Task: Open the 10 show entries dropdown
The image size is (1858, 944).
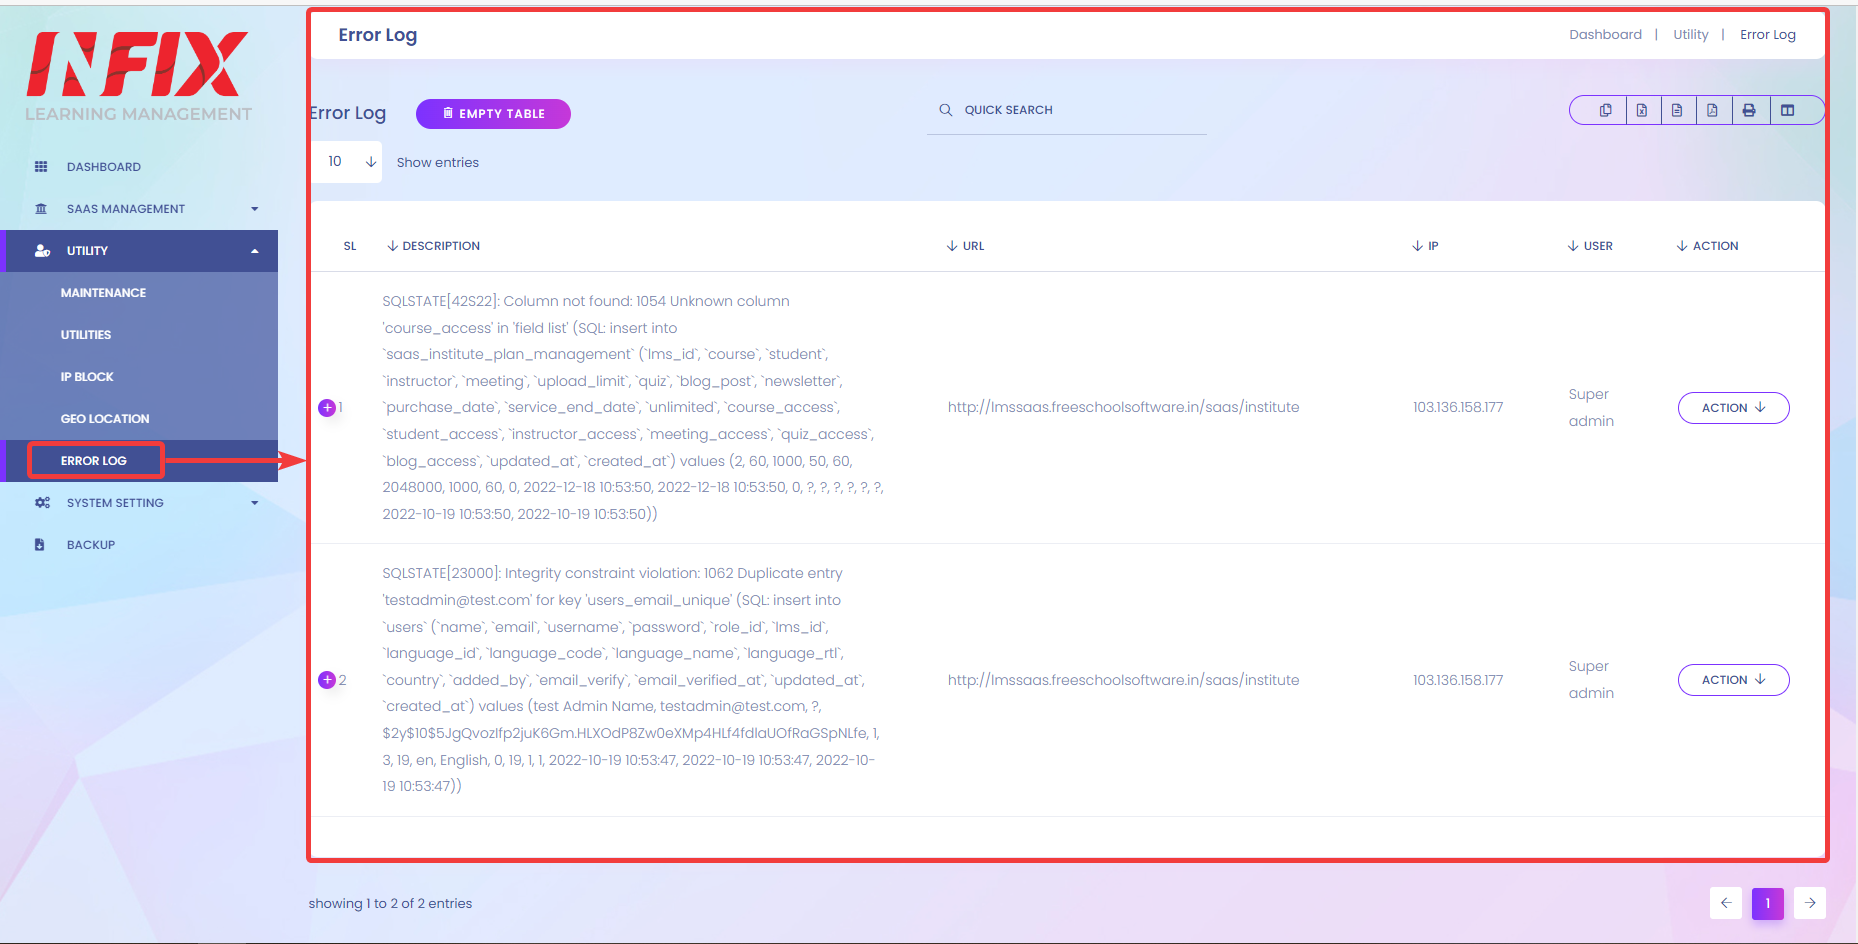Action: pos(347,162)
